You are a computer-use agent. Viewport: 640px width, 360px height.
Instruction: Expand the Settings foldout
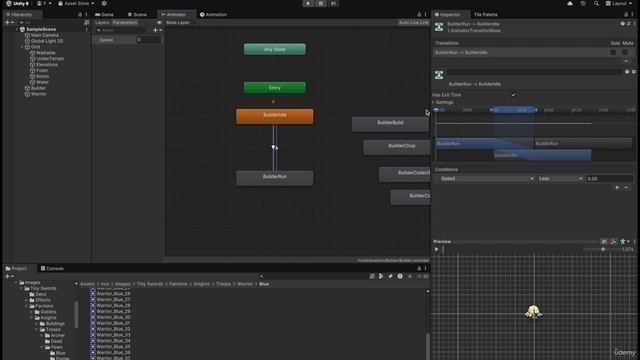click(x=433, y=102)
